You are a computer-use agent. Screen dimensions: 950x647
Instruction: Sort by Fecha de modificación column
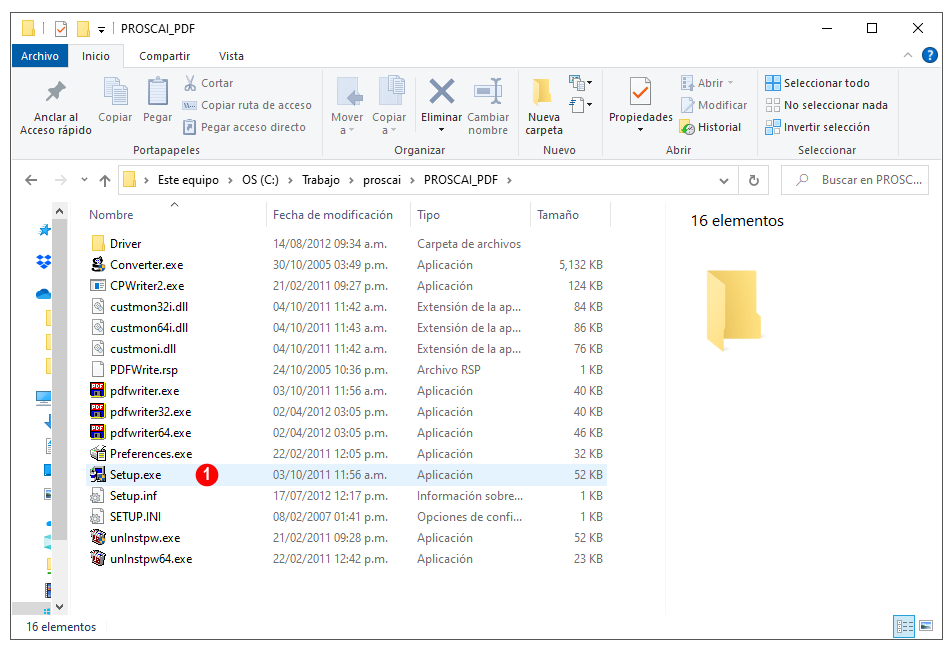click(x=333, y=214)
